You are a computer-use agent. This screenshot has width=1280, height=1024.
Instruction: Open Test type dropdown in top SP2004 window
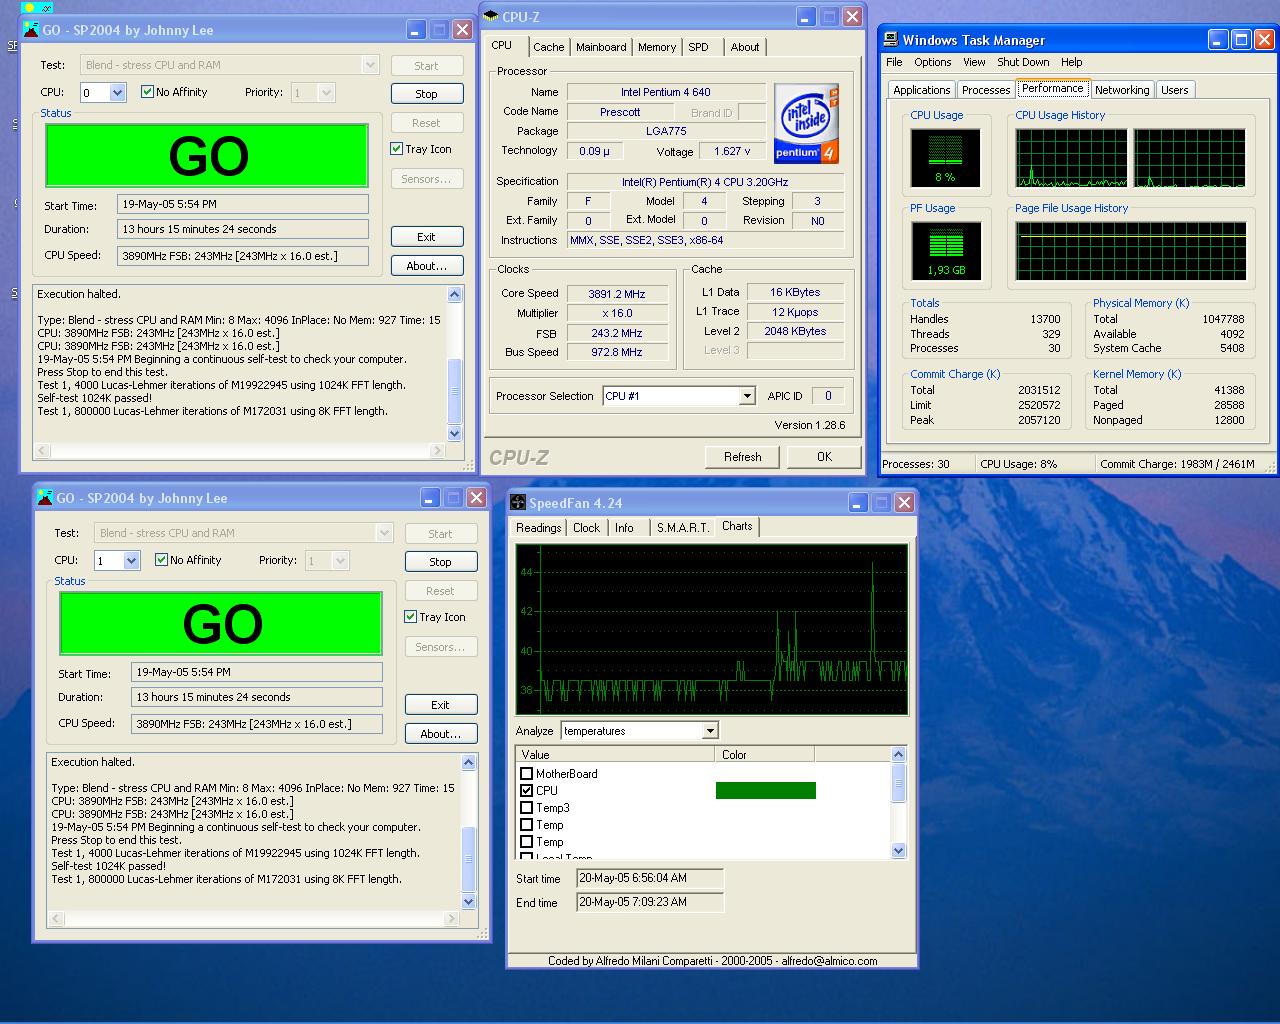tap(370, 65)
